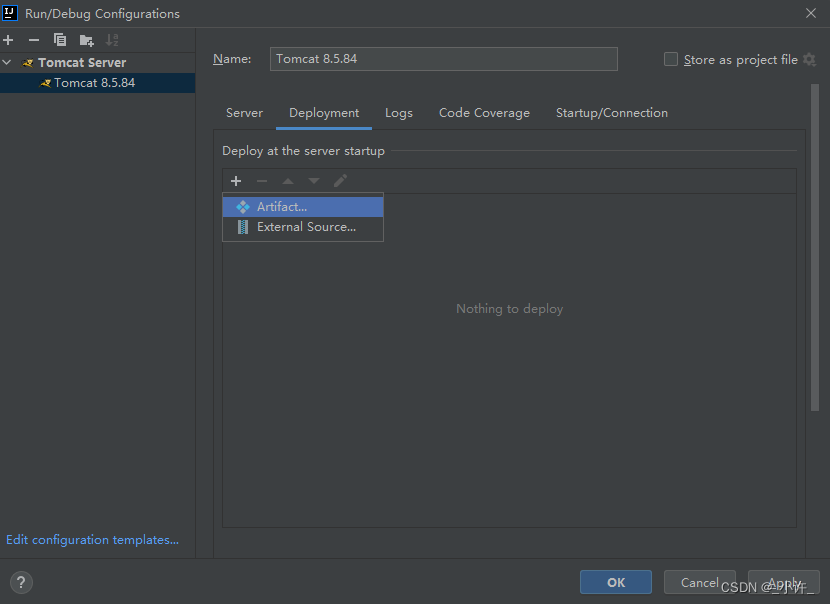Close the Run/Debug Configurations dialog
The image size is (830, 604).
[x=811, y=13]
